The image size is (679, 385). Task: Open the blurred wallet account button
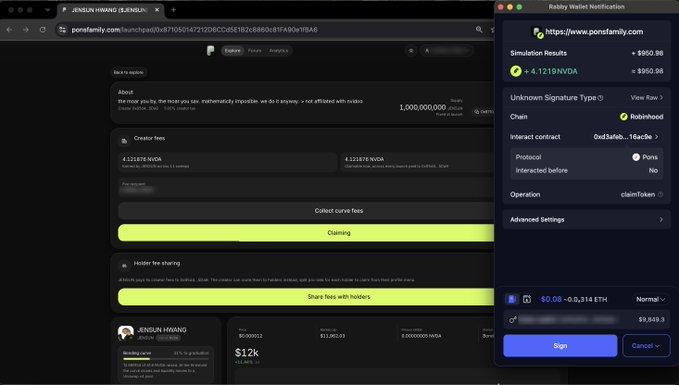click(x=446, y=51)
